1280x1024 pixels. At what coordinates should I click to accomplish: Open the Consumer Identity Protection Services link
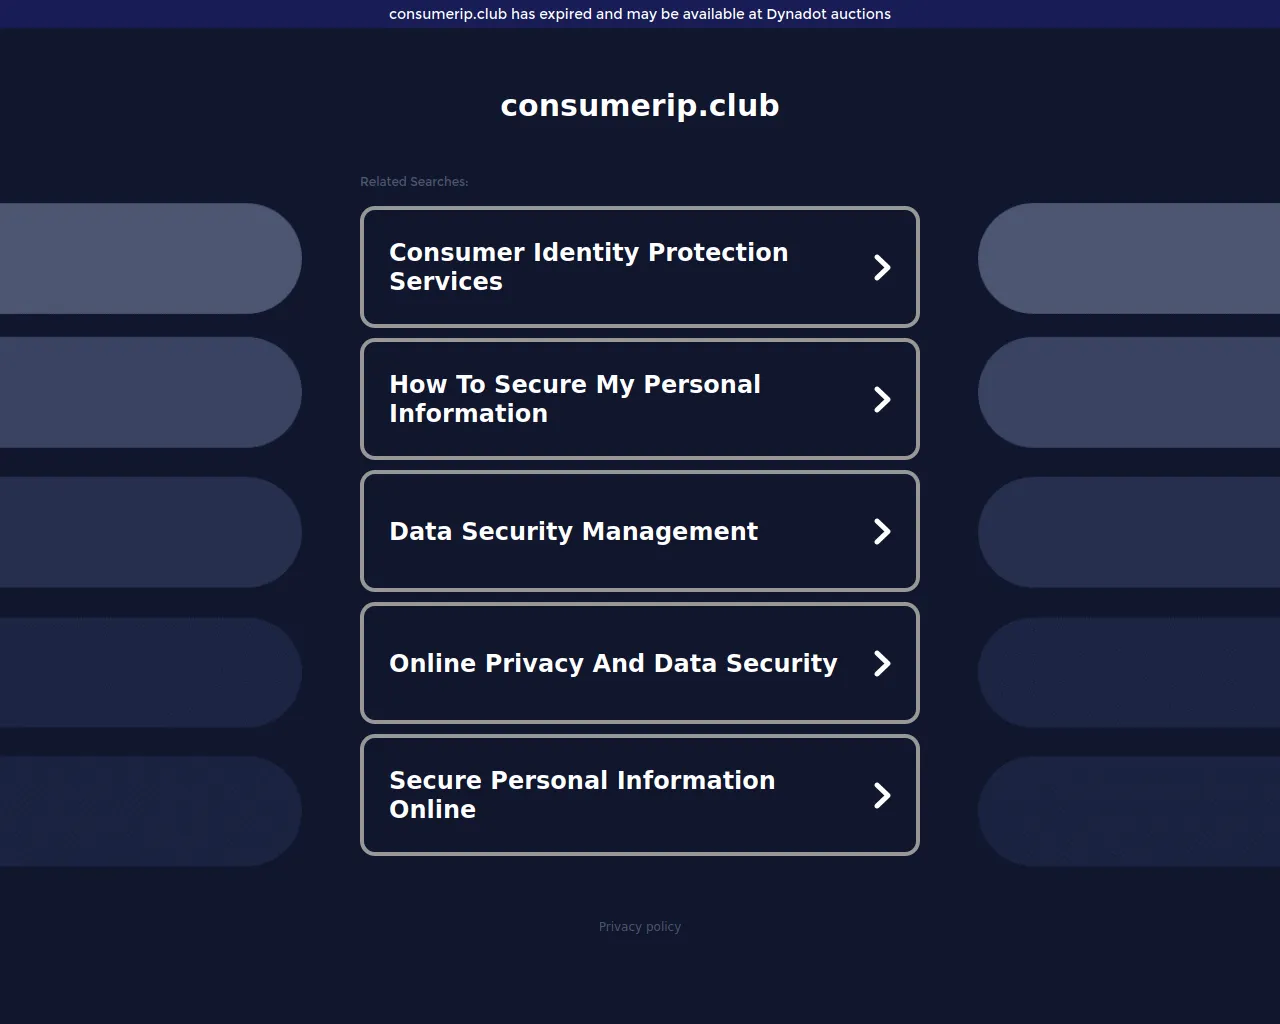pos(588,267)
